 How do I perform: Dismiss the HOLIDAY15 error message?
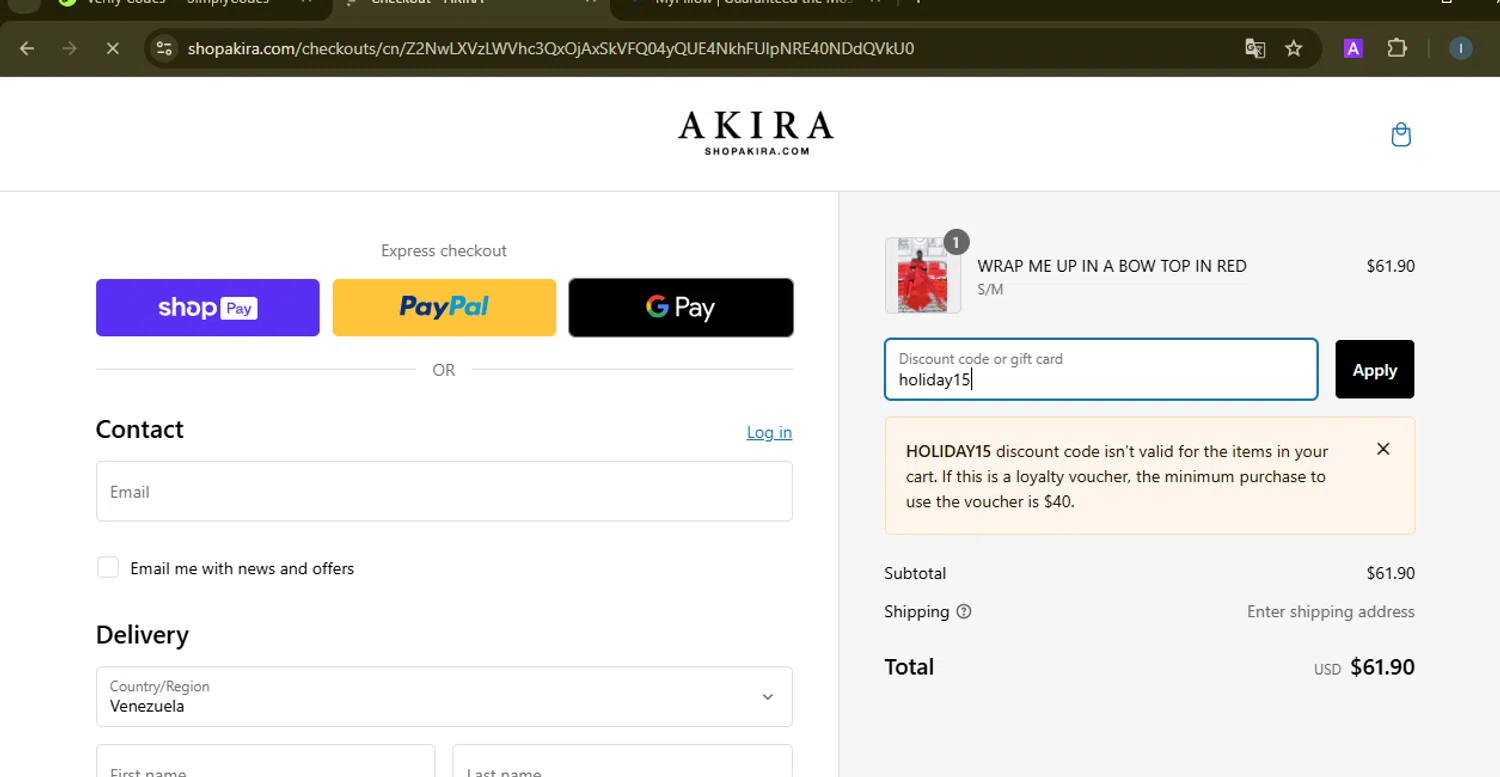point(1383,449)
